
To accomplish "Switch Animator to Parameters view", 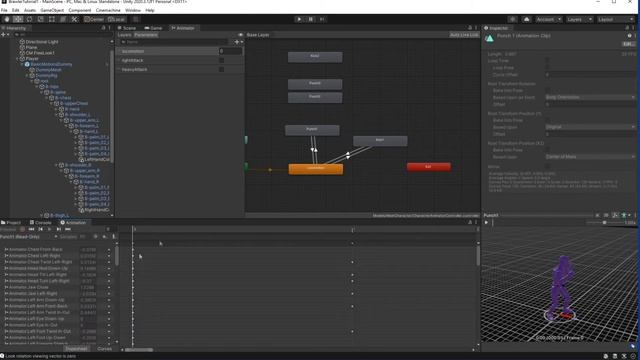I will (146, 35).
